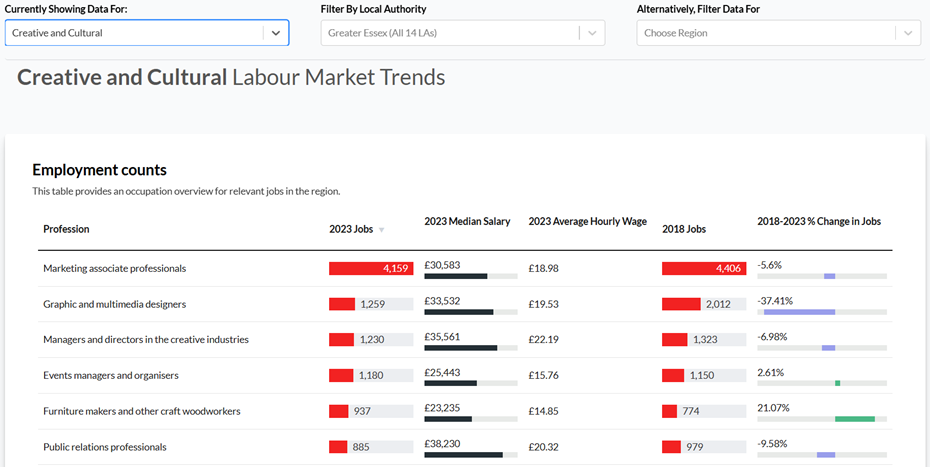Click the 2023 Average Hourly Wage header
930x467 pixels.
point(587,221)
